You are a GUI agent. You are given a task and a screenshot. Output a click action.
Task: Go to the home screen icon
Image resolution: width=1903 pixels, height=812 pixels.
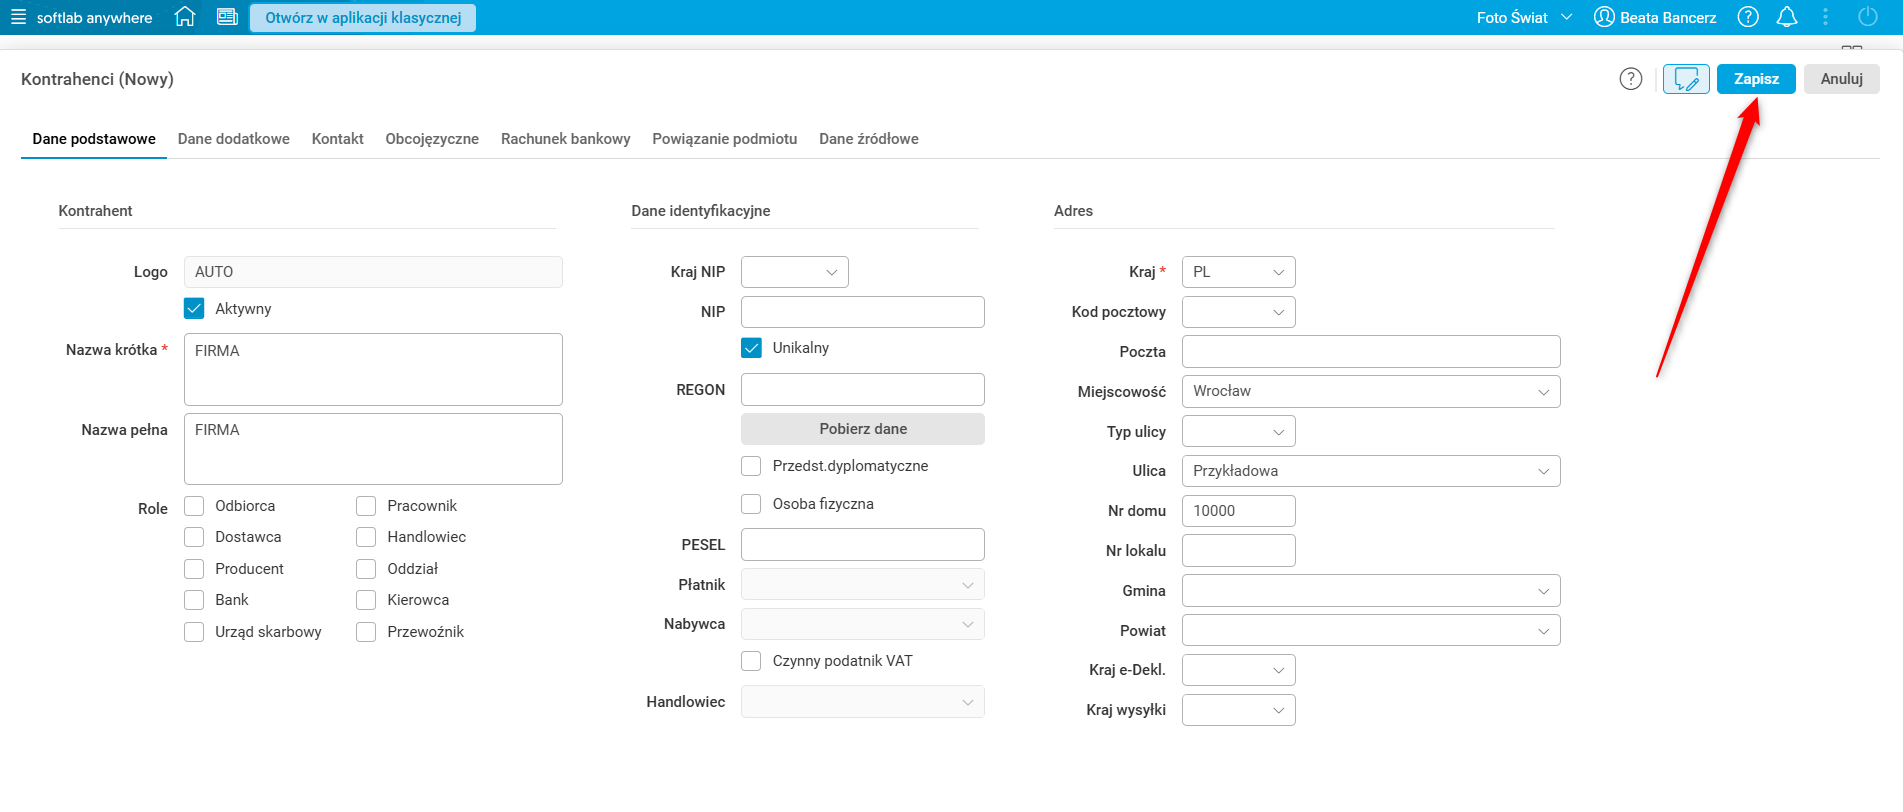[185, 17]
